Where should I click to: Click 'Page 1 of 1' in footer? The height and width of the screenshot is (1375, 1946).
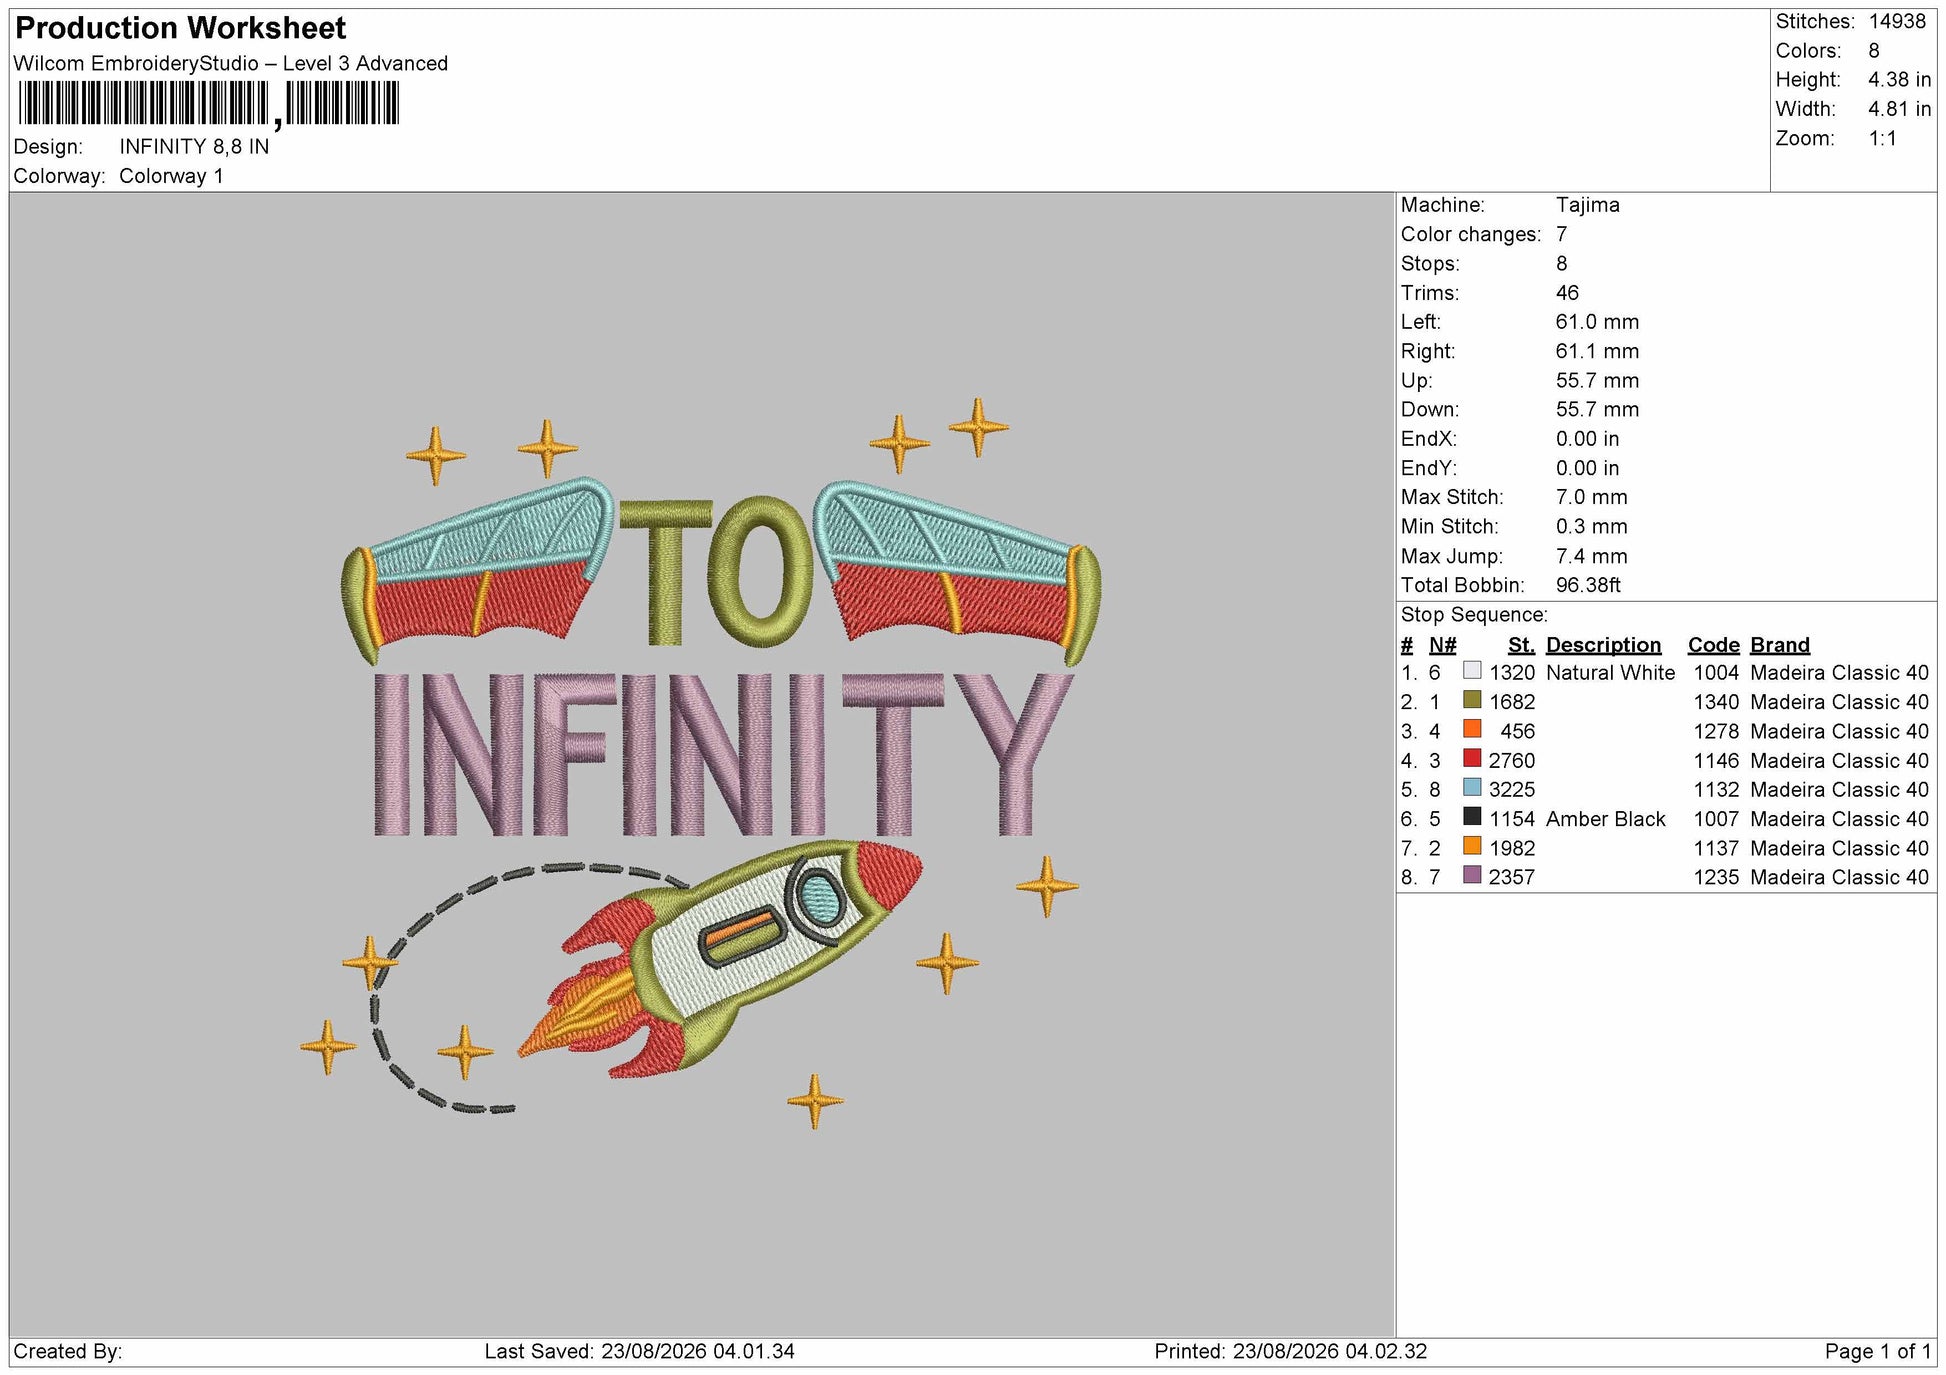1877,1351
